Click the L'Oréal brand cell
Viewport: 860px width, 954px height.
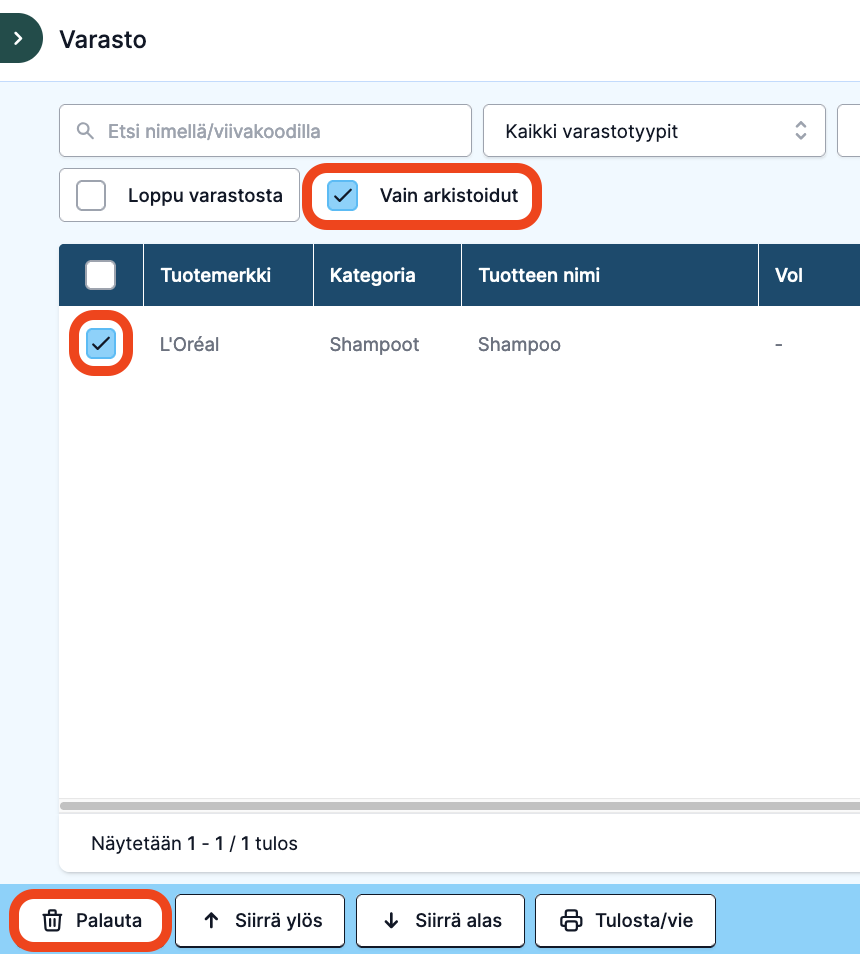click(x=189, y=344)
